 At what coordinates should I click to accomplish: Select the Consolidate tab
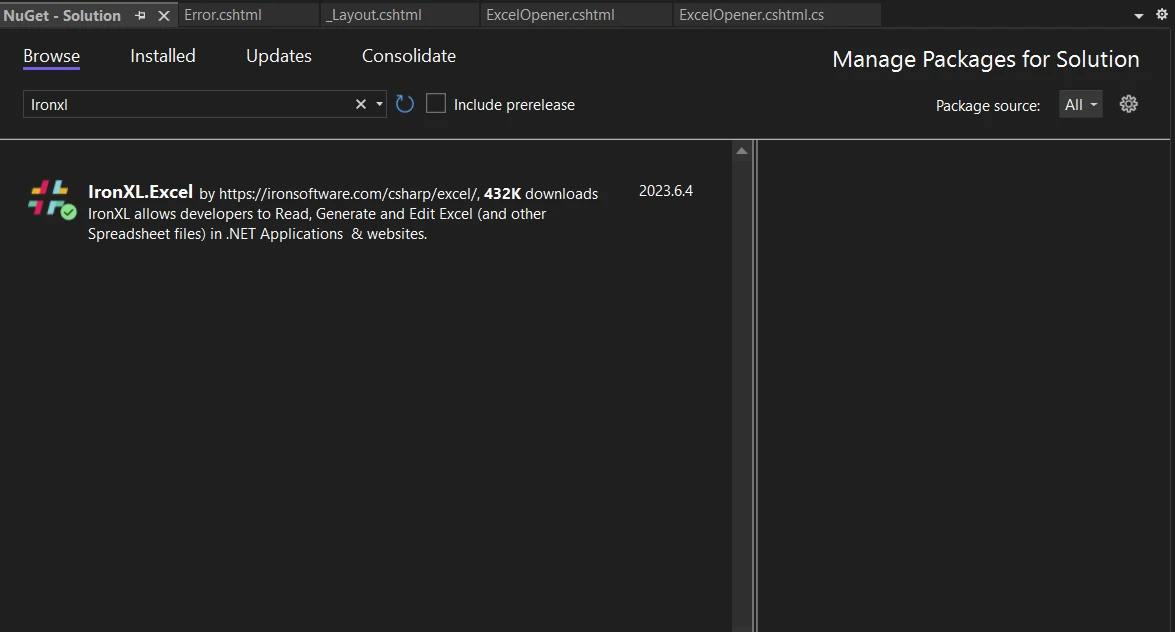pos(409,56)
